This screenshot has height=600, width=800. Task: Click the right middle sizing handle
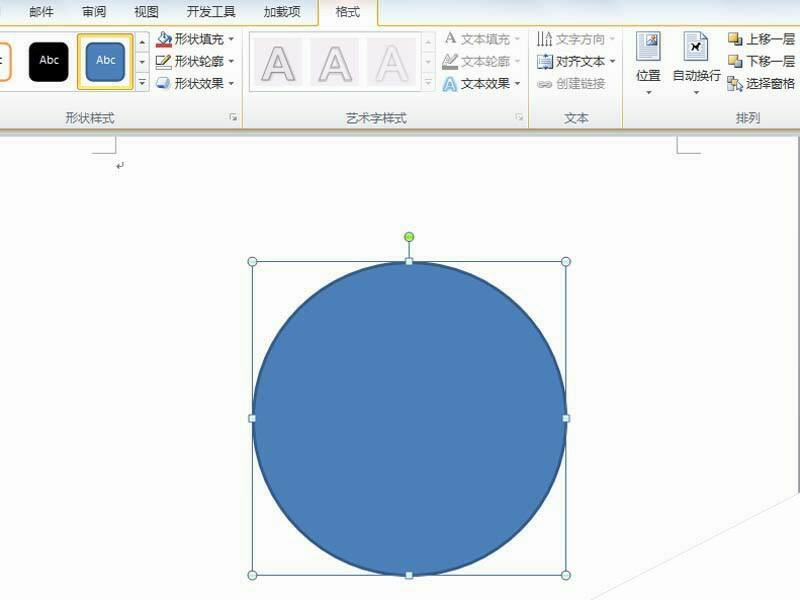click(x=565, y=418)
